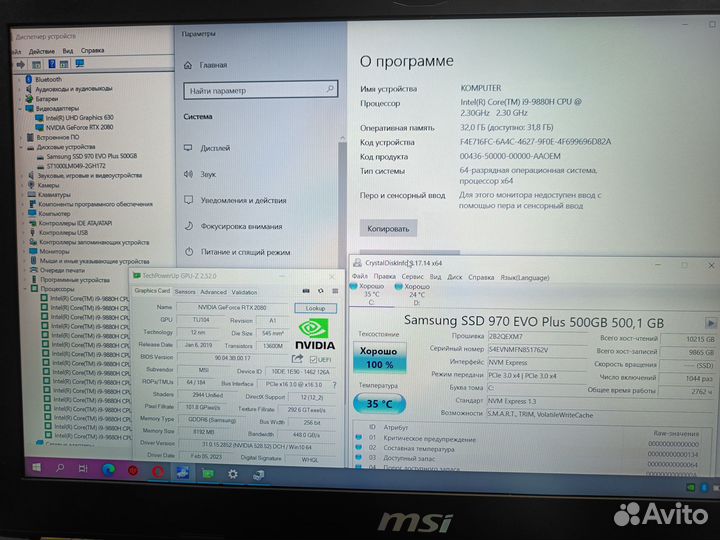The height and width of the screenshot is (540, 720).
Task: Click the Копировать button
Action: click(388, 229)
